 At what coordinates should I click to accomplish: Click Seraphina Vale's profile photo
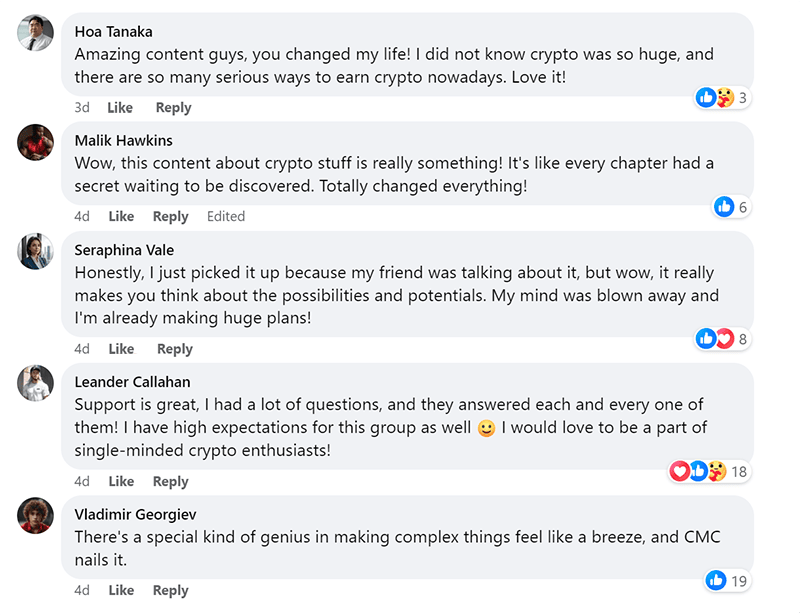point(36,251)
